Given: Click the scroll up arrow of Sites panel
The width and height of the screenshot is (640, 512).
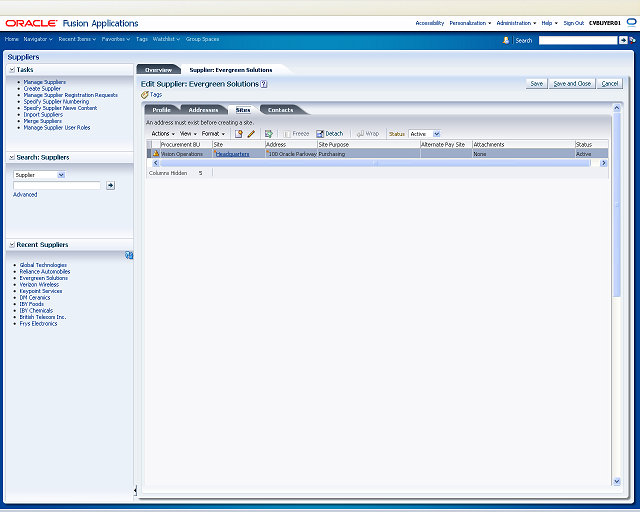Looking at the screenshot, I should pyautogui.click(x=617, y=108).
